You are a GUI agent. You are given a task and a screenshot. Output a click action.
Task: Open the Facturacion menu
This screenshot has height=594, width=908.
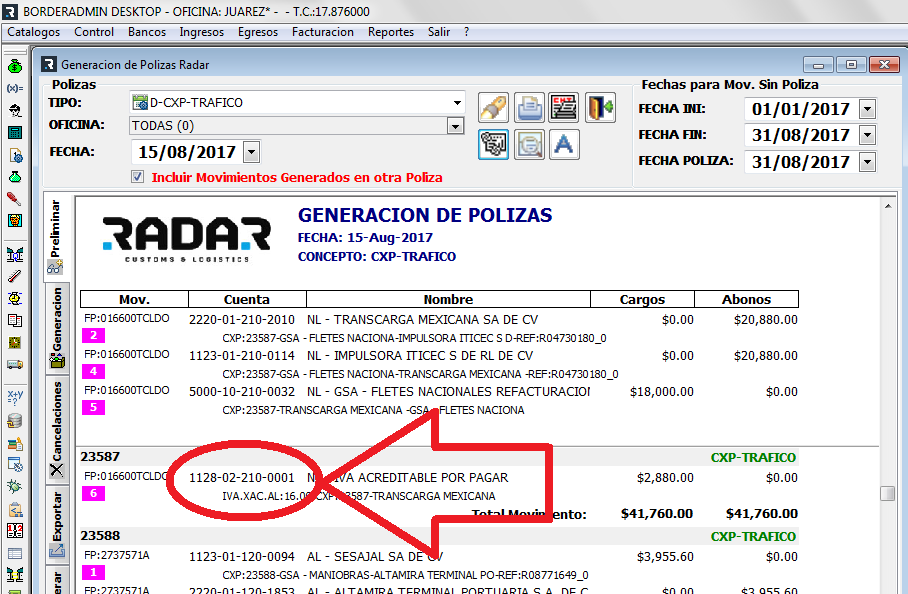click(x=323, y=32)
